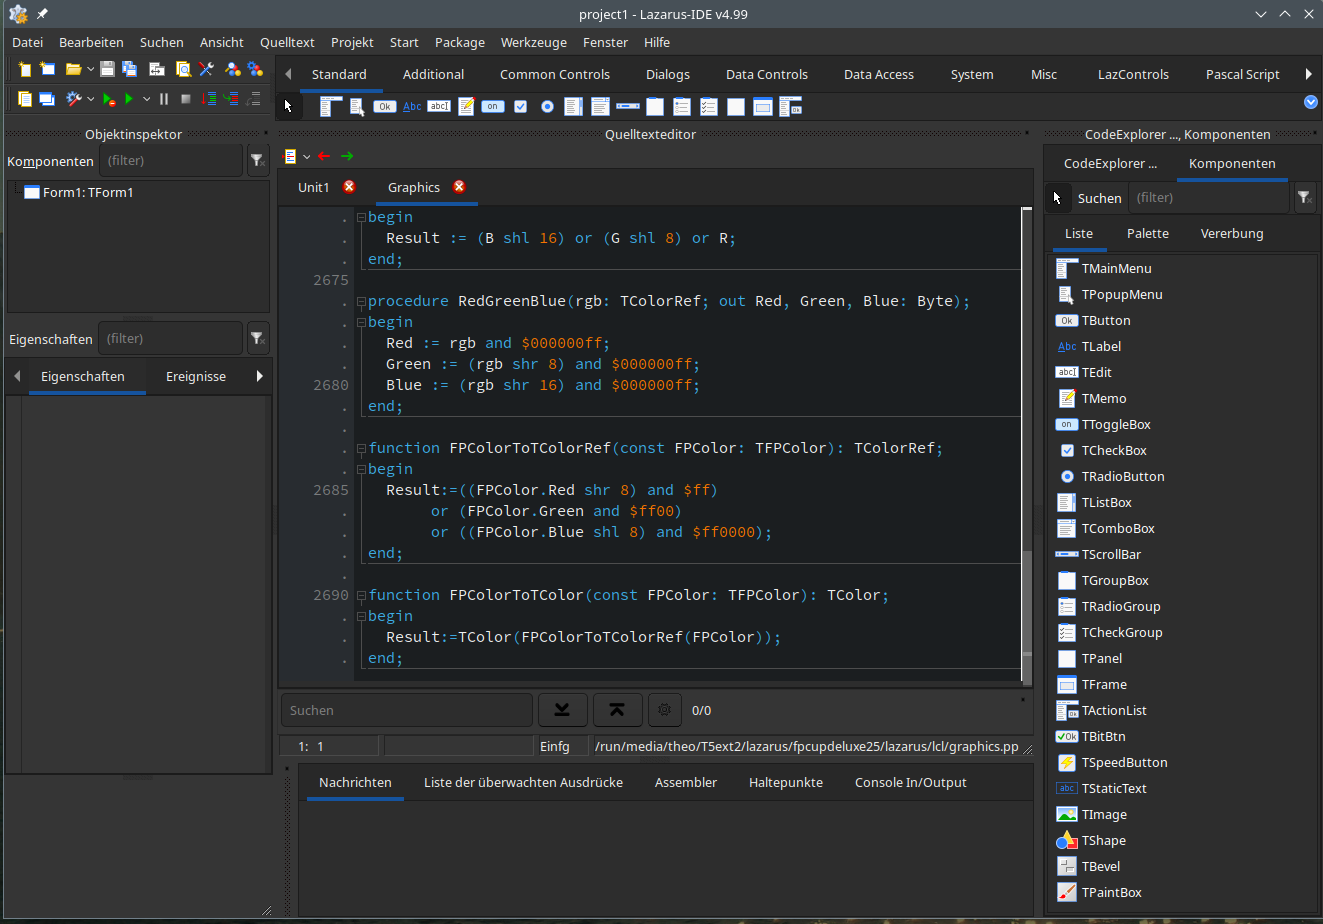Toggle the arrow pointer button beside Suchen
The image size is (1323, 924).
(1058, 198)
